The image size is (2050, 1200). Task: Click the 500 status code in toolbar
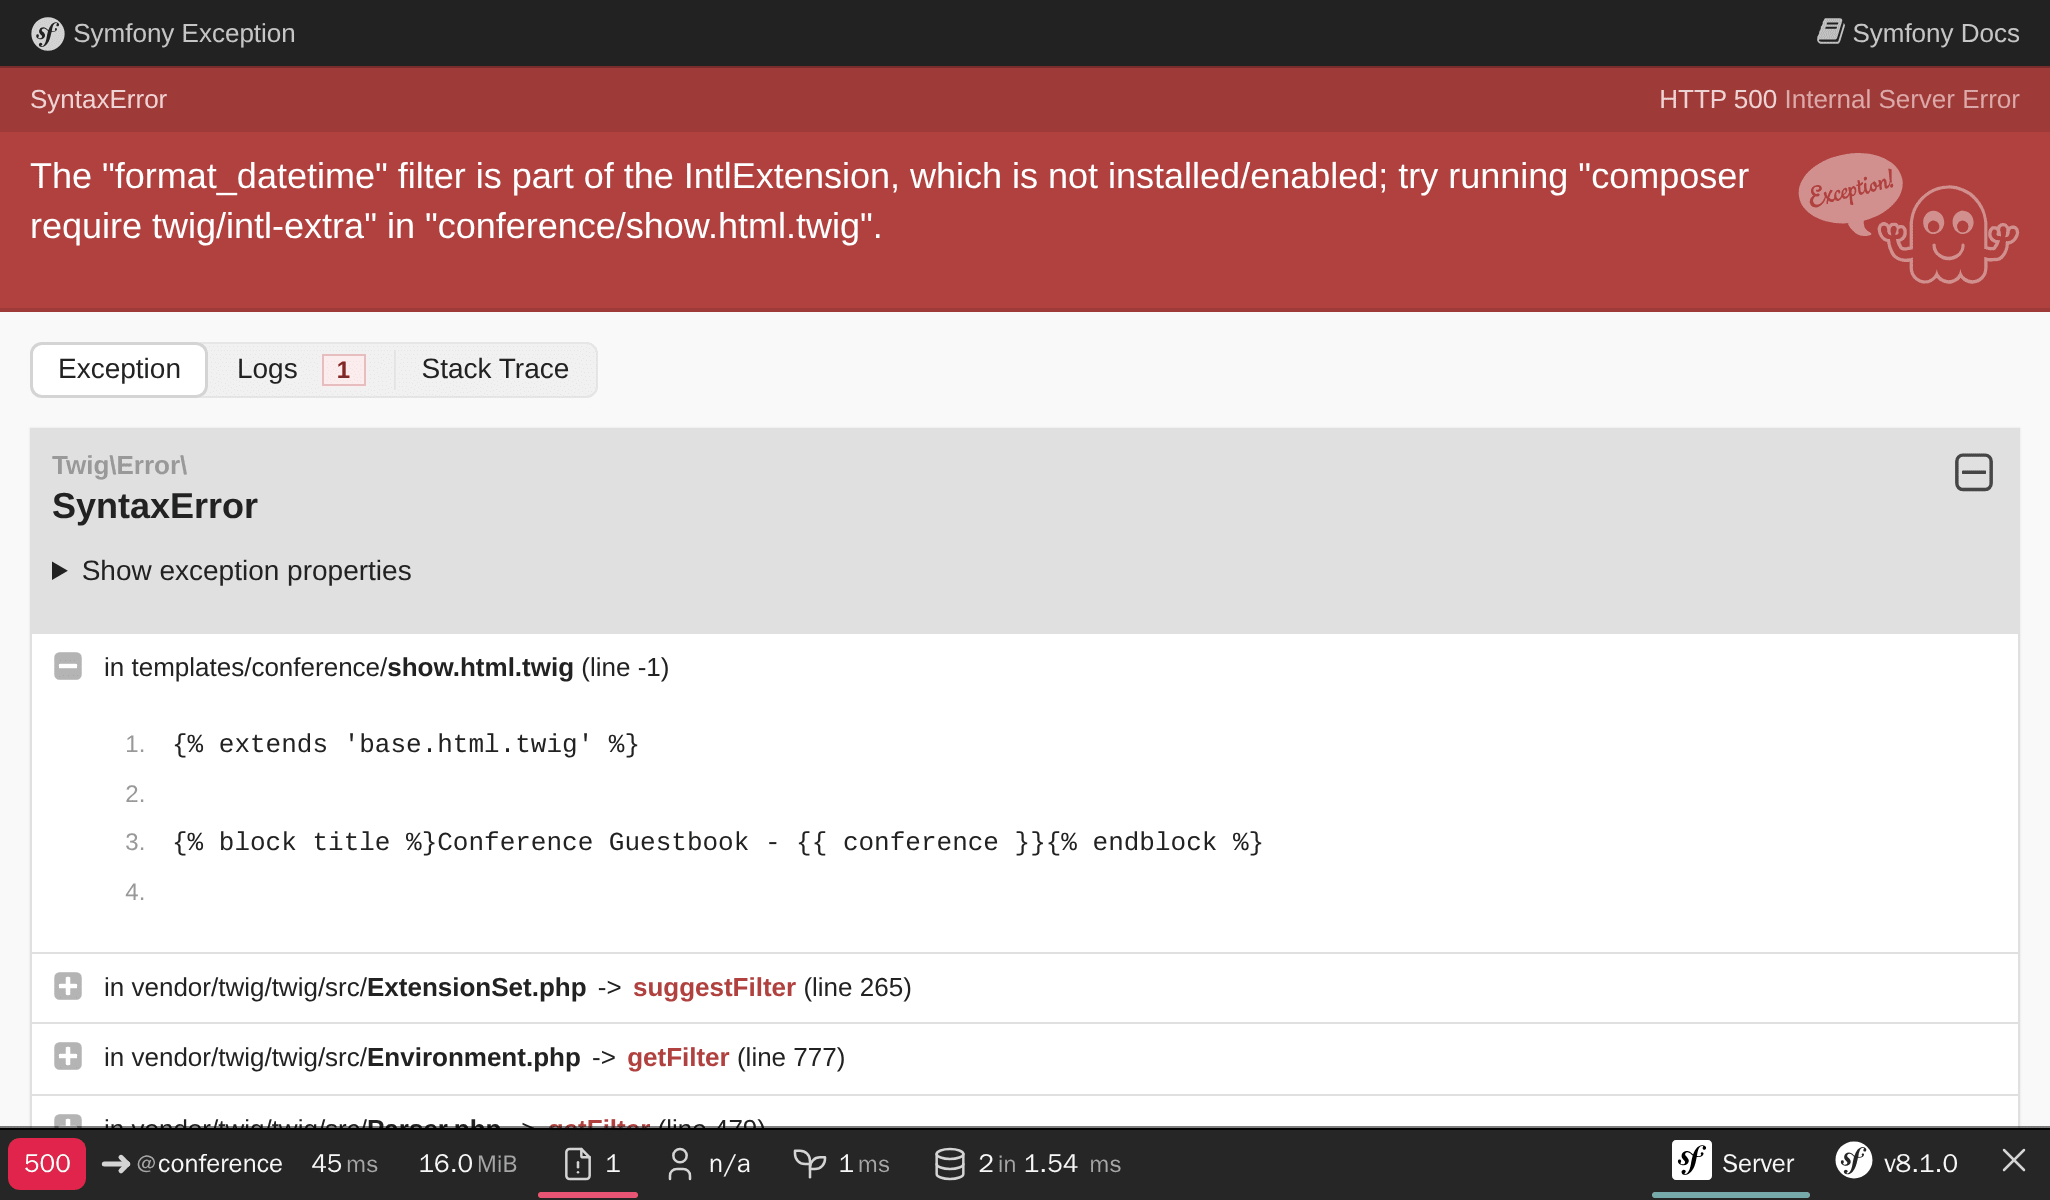click(x=47, y=1163)
